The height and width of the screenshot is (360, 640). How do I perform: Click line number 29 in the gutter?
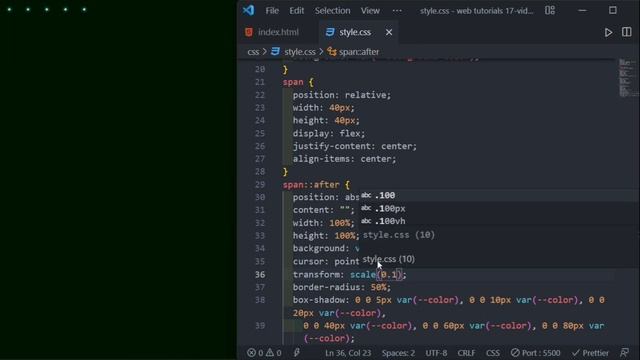coord(260,184)
